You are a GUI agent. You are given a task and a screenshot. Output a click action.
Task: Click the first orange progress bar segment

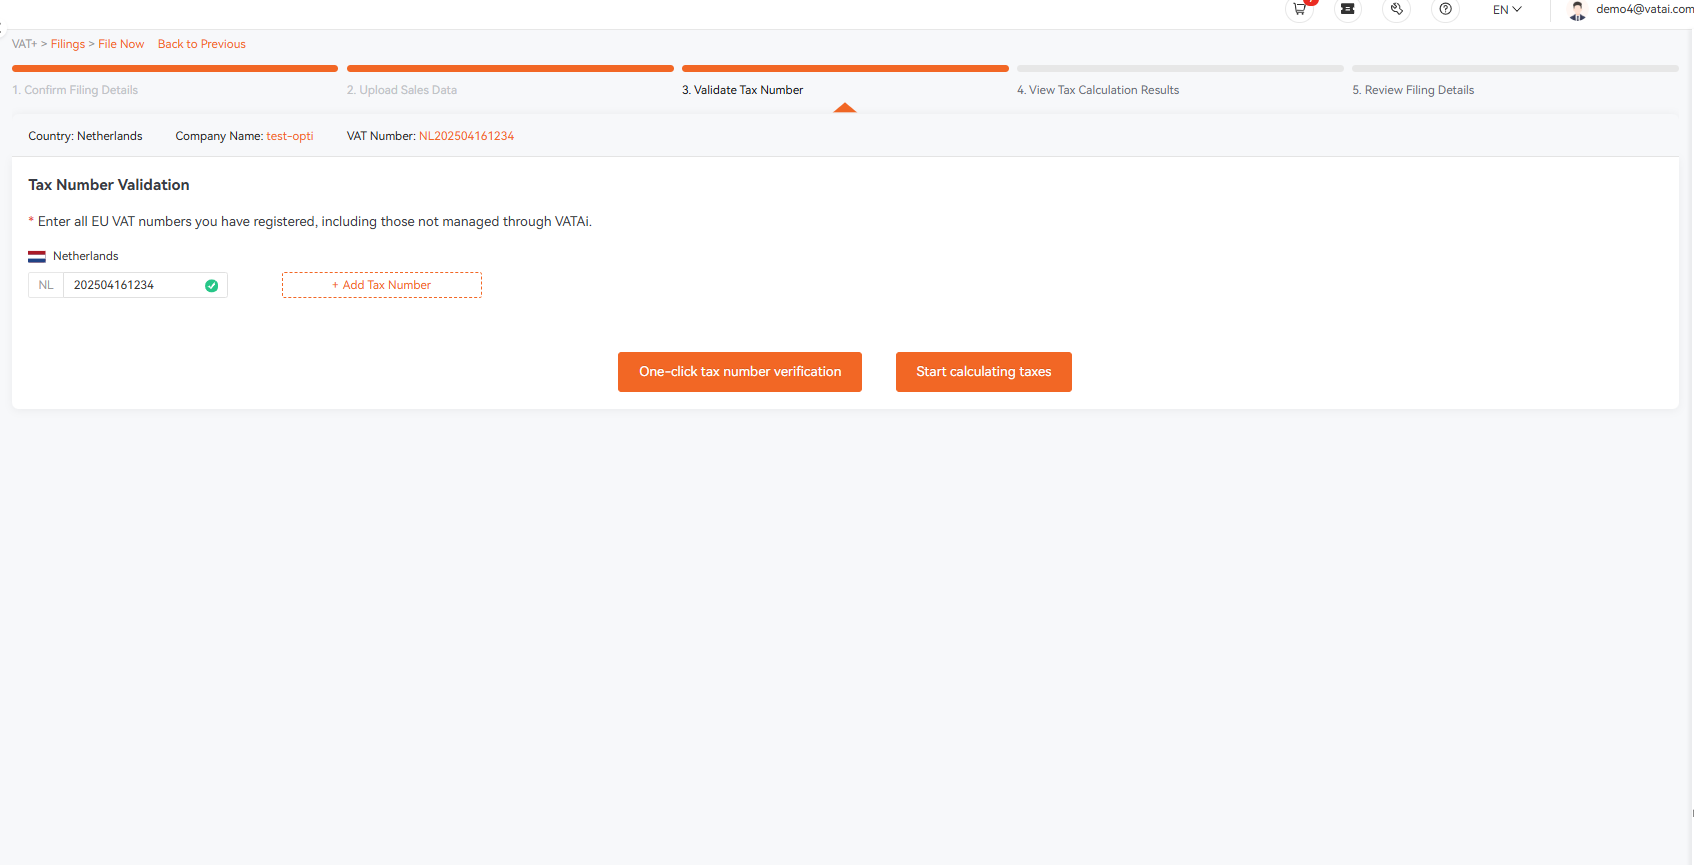point(175,68)
